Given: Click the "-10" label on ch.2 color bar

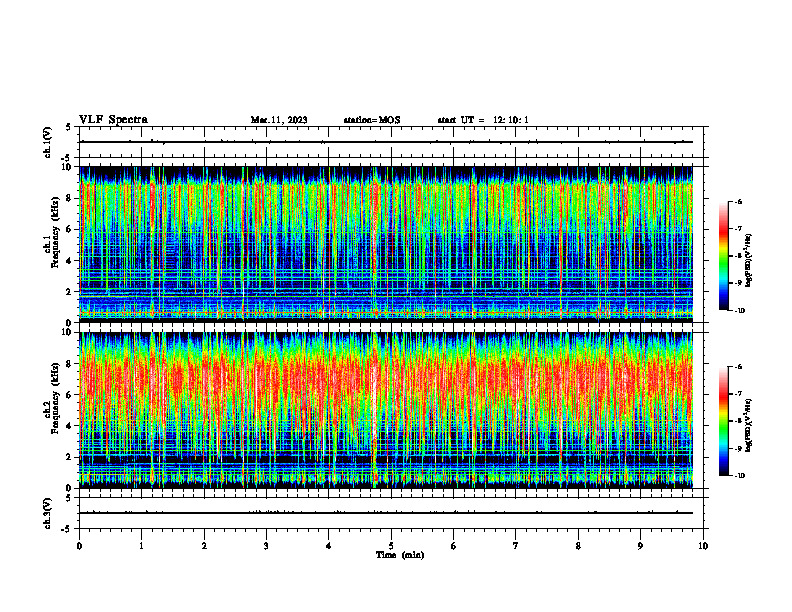Looking at the screenshot, I should 739,476.
